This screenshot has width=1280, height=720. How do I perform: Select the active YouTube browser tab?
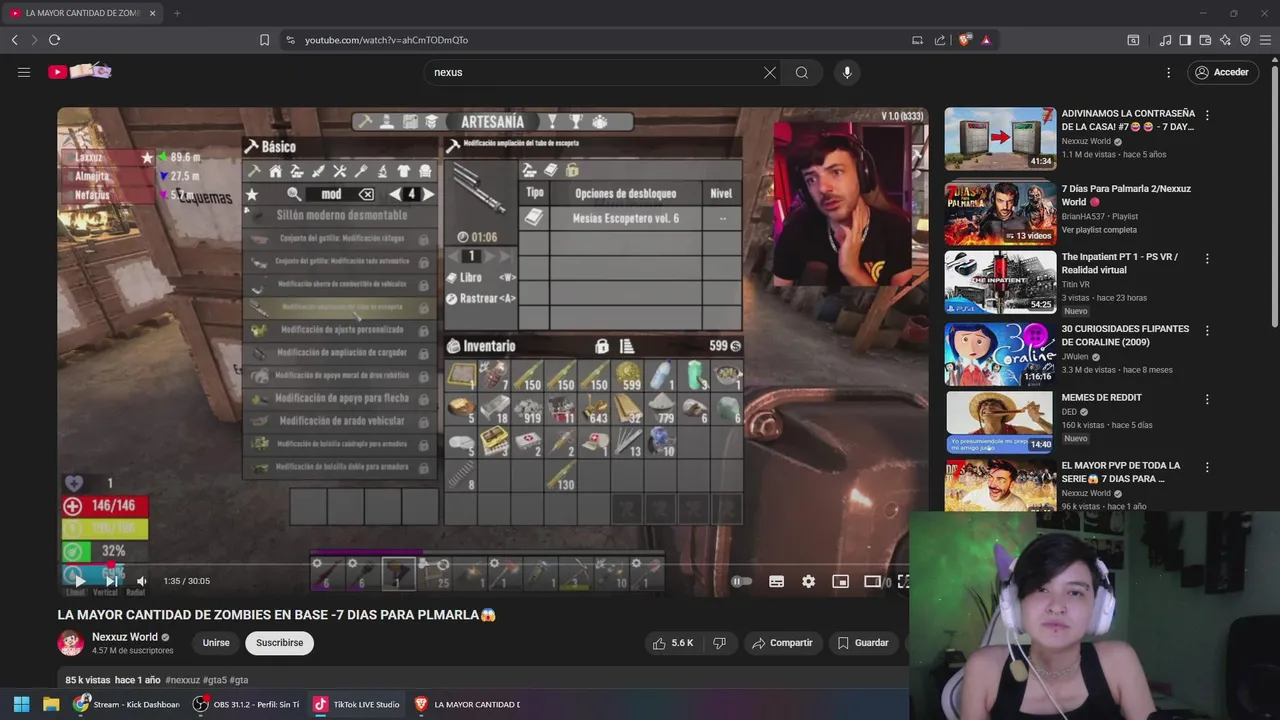80,13
